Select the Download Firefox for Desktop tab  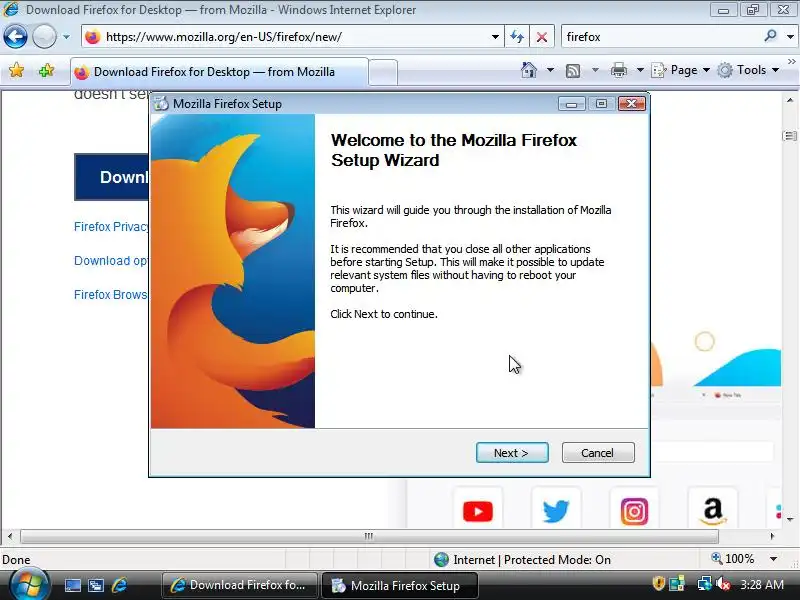coord(219,72)
